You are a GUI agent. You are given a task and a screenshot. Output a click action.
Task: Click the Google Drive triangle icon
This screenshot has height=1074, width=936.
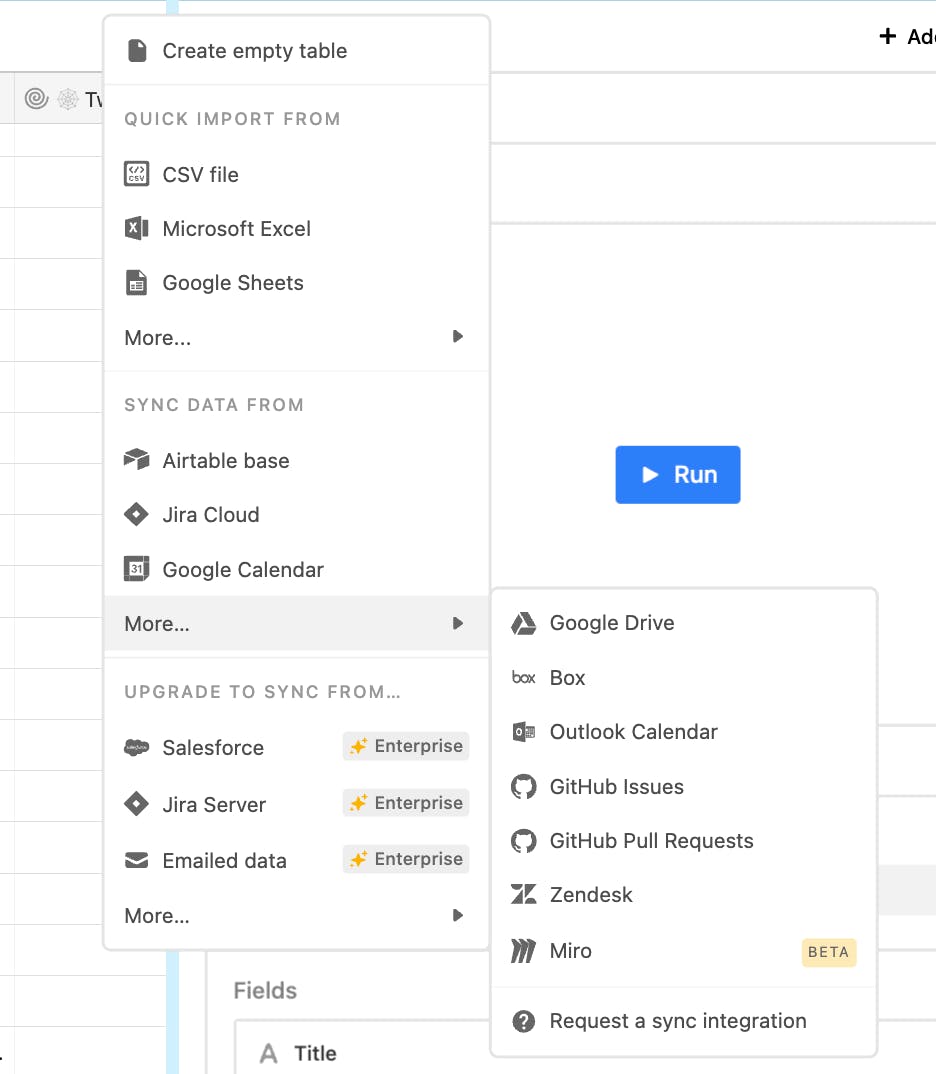[x=524, y=623]
